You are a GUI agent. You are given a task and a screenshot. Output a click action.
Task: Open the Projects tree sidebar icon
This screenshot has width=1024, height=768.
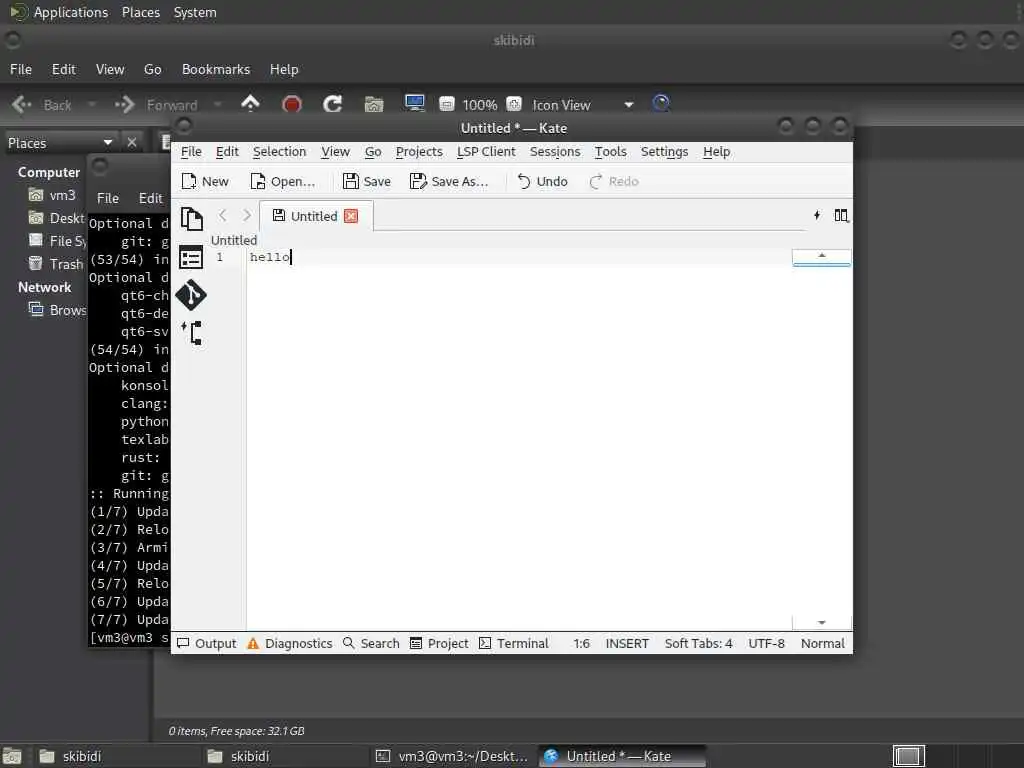(x=191, y=332)
